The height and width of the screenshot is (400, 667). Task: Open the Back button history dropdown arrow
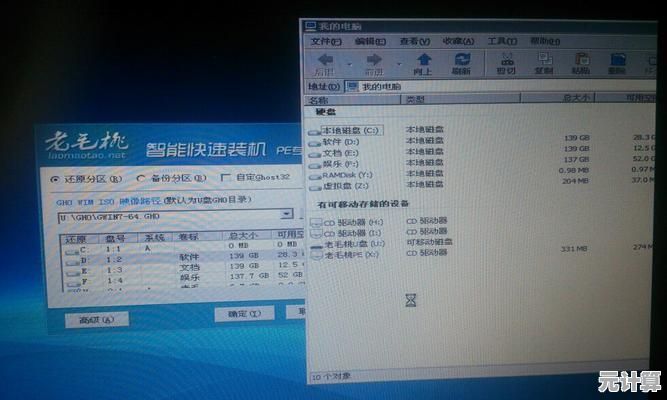(350, 64)
